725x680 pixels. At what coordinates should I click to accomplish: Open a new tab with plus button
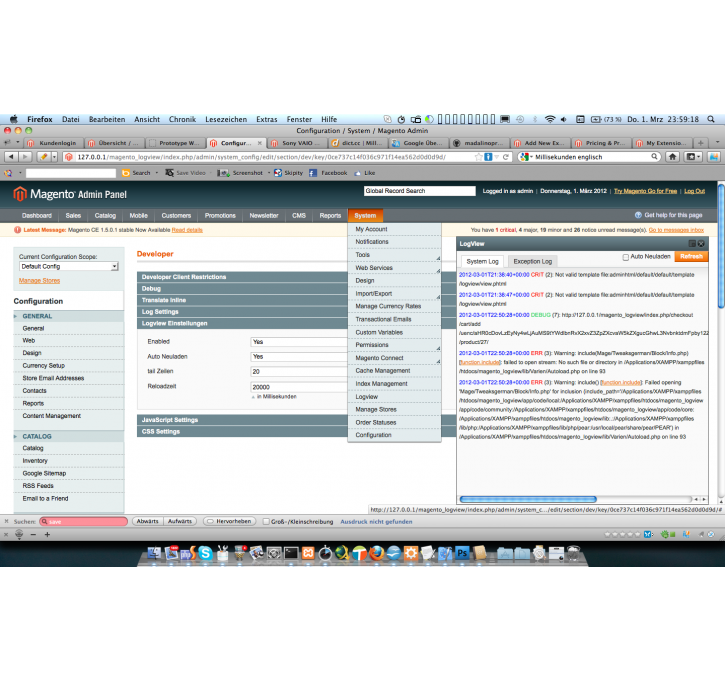click(700, 143)
